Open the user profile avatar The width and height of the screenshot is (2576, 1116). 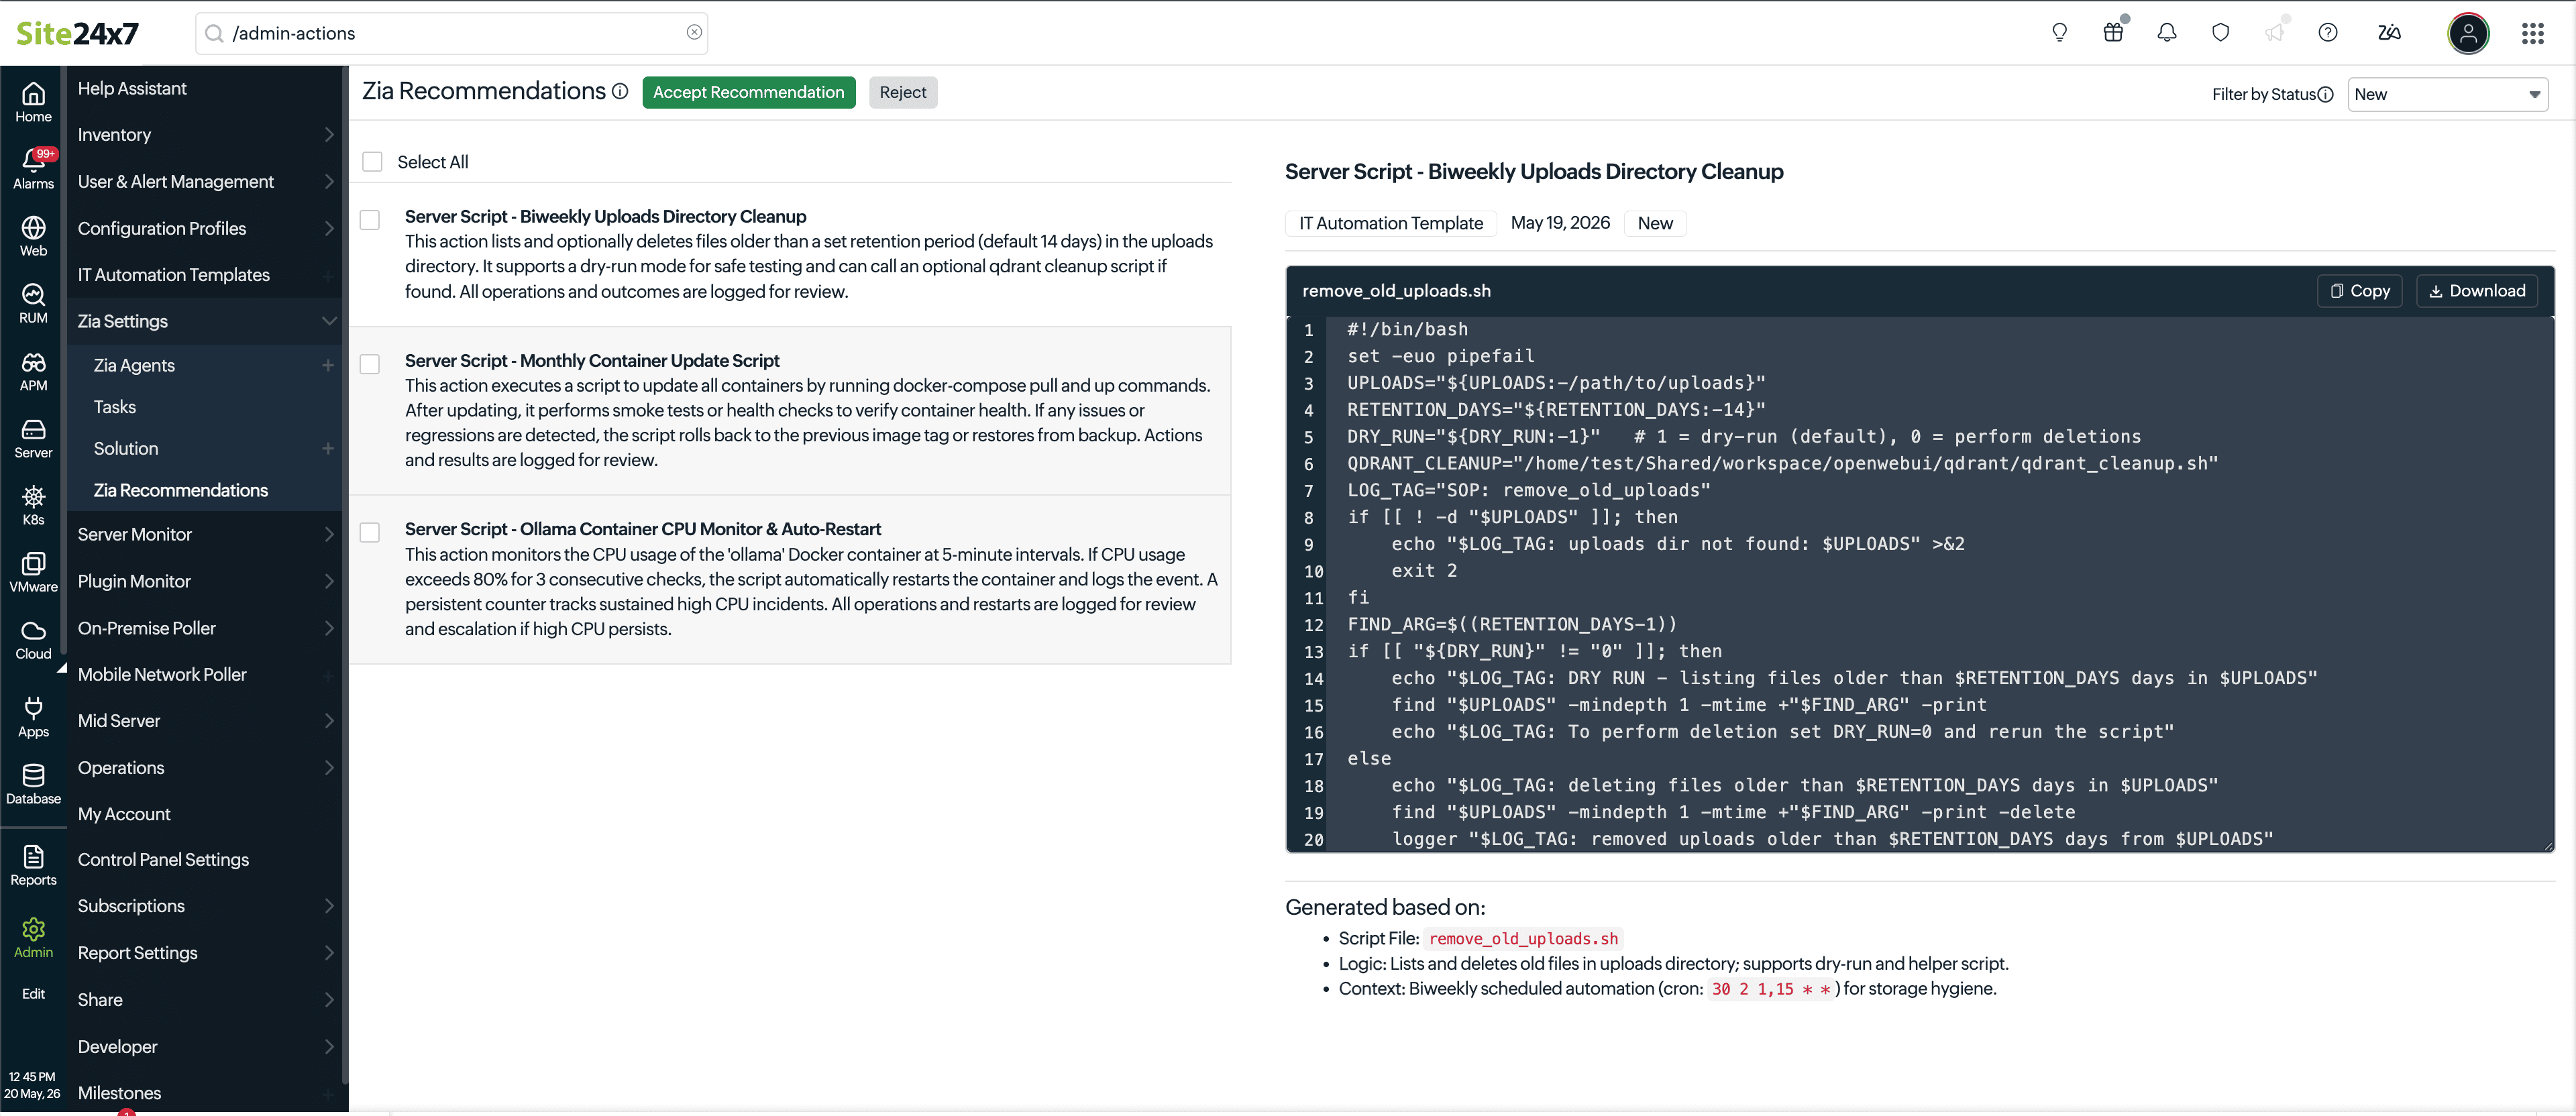2468,33
